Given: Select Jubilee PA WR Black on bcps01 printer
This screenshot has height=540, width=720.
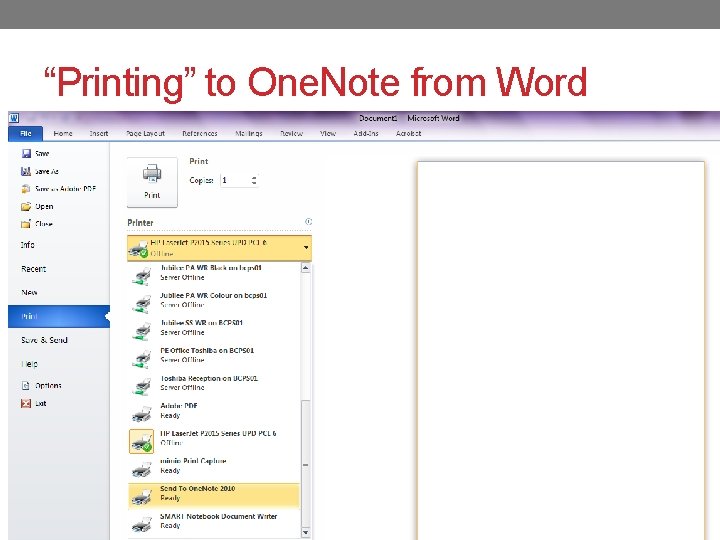Looking at the screenshot, I should point(214,273).
